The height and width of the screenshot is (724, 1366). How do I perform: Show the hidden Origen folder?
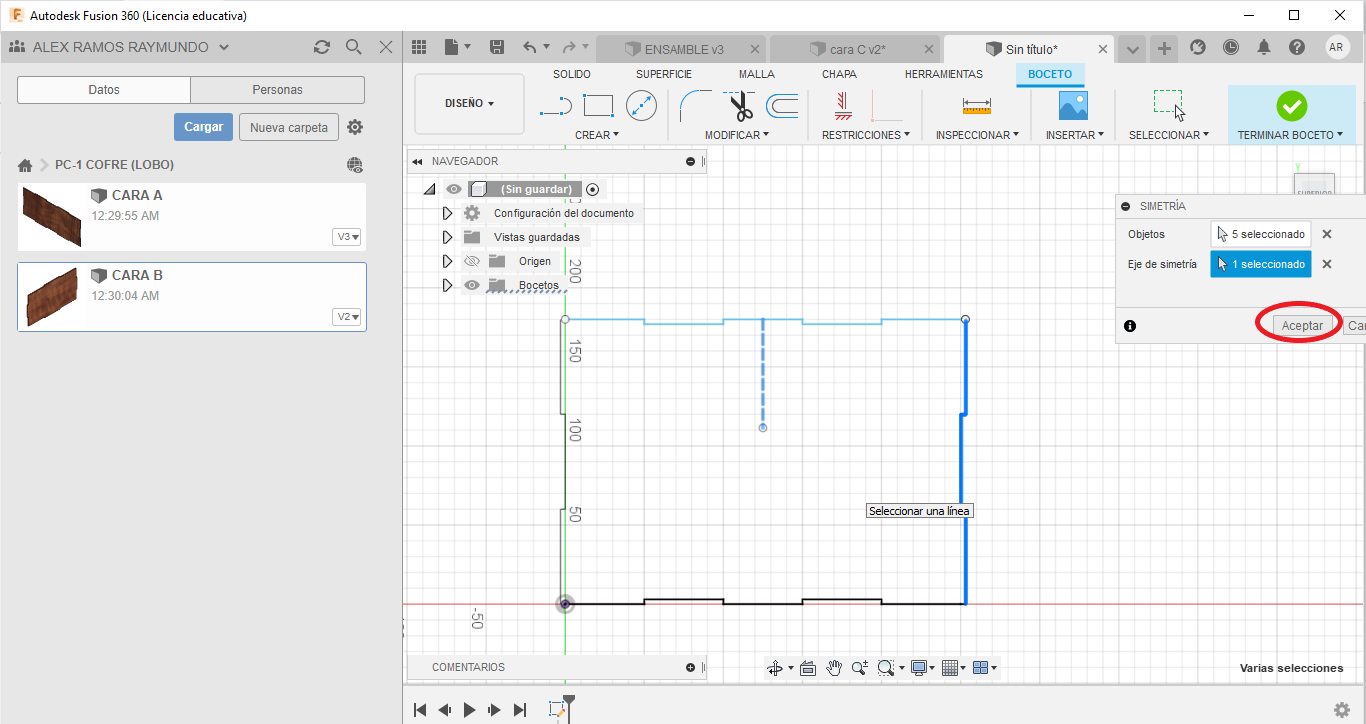472,261
